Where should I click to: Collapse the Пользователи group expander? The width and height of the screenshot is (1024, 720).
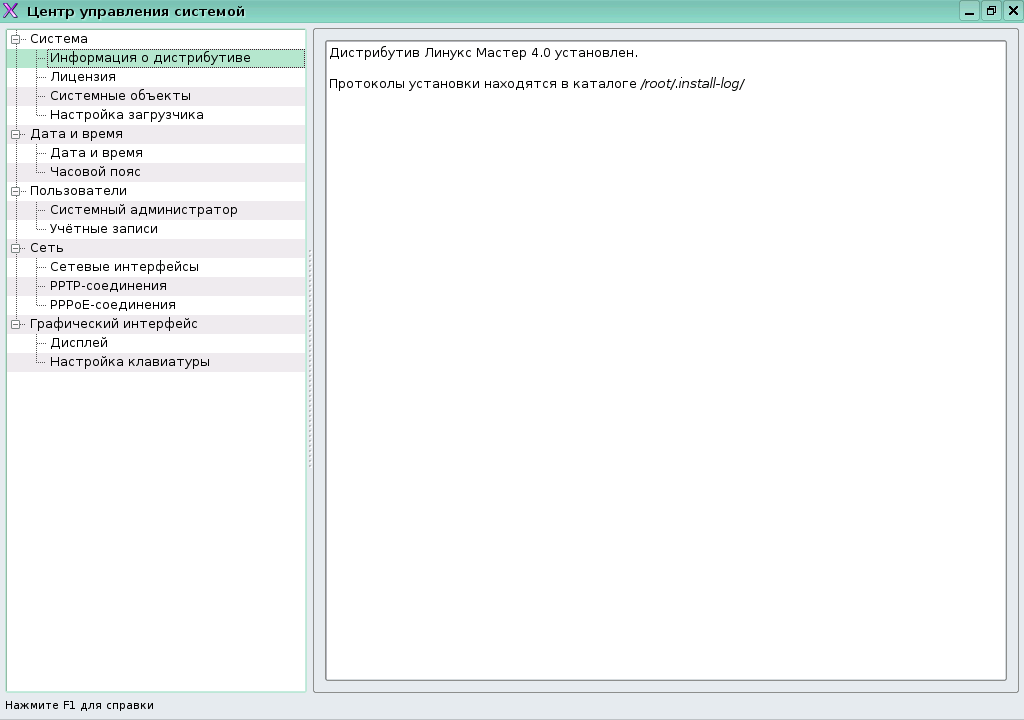tap(16, 191)
